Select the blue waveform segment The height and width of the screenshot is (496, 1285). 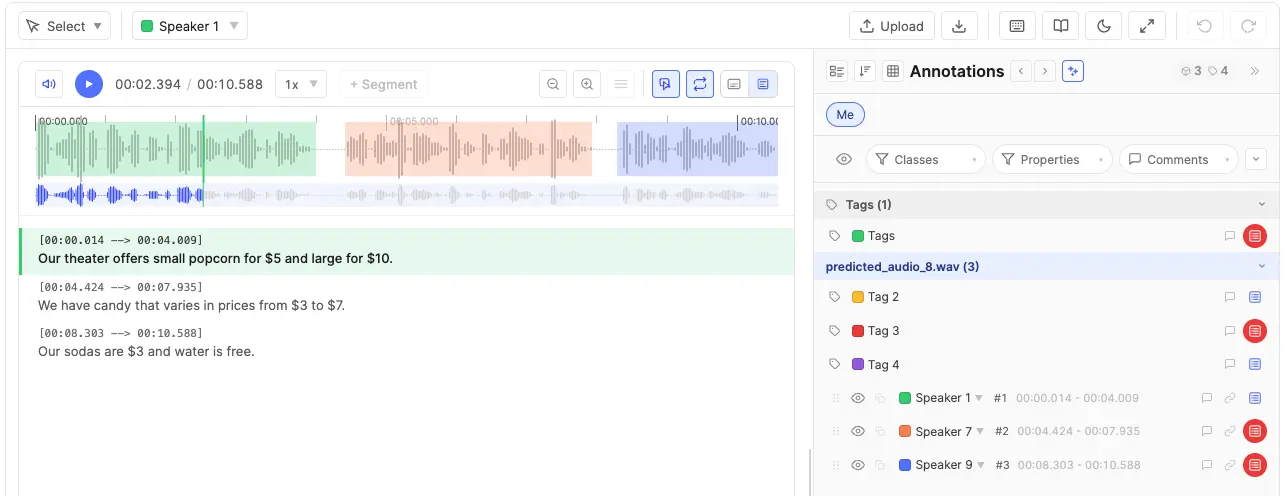[x=697, y=150]
